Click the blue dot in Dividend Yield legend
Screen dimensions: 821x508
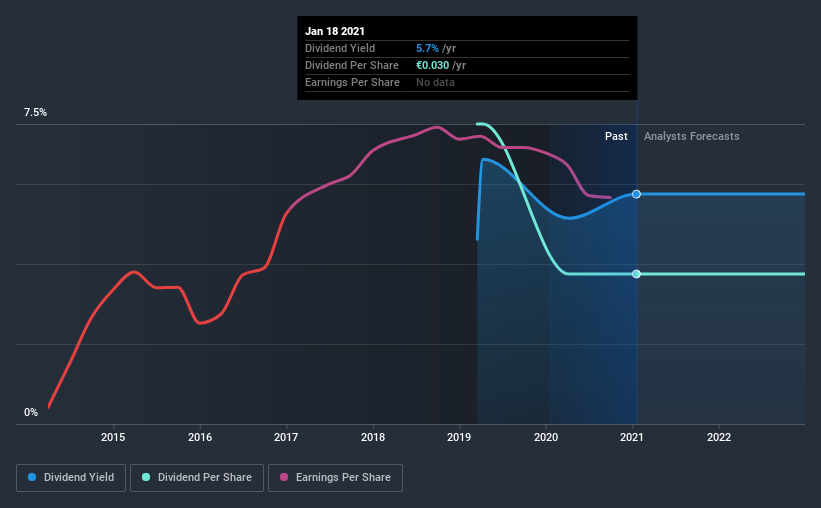(32, 477)
